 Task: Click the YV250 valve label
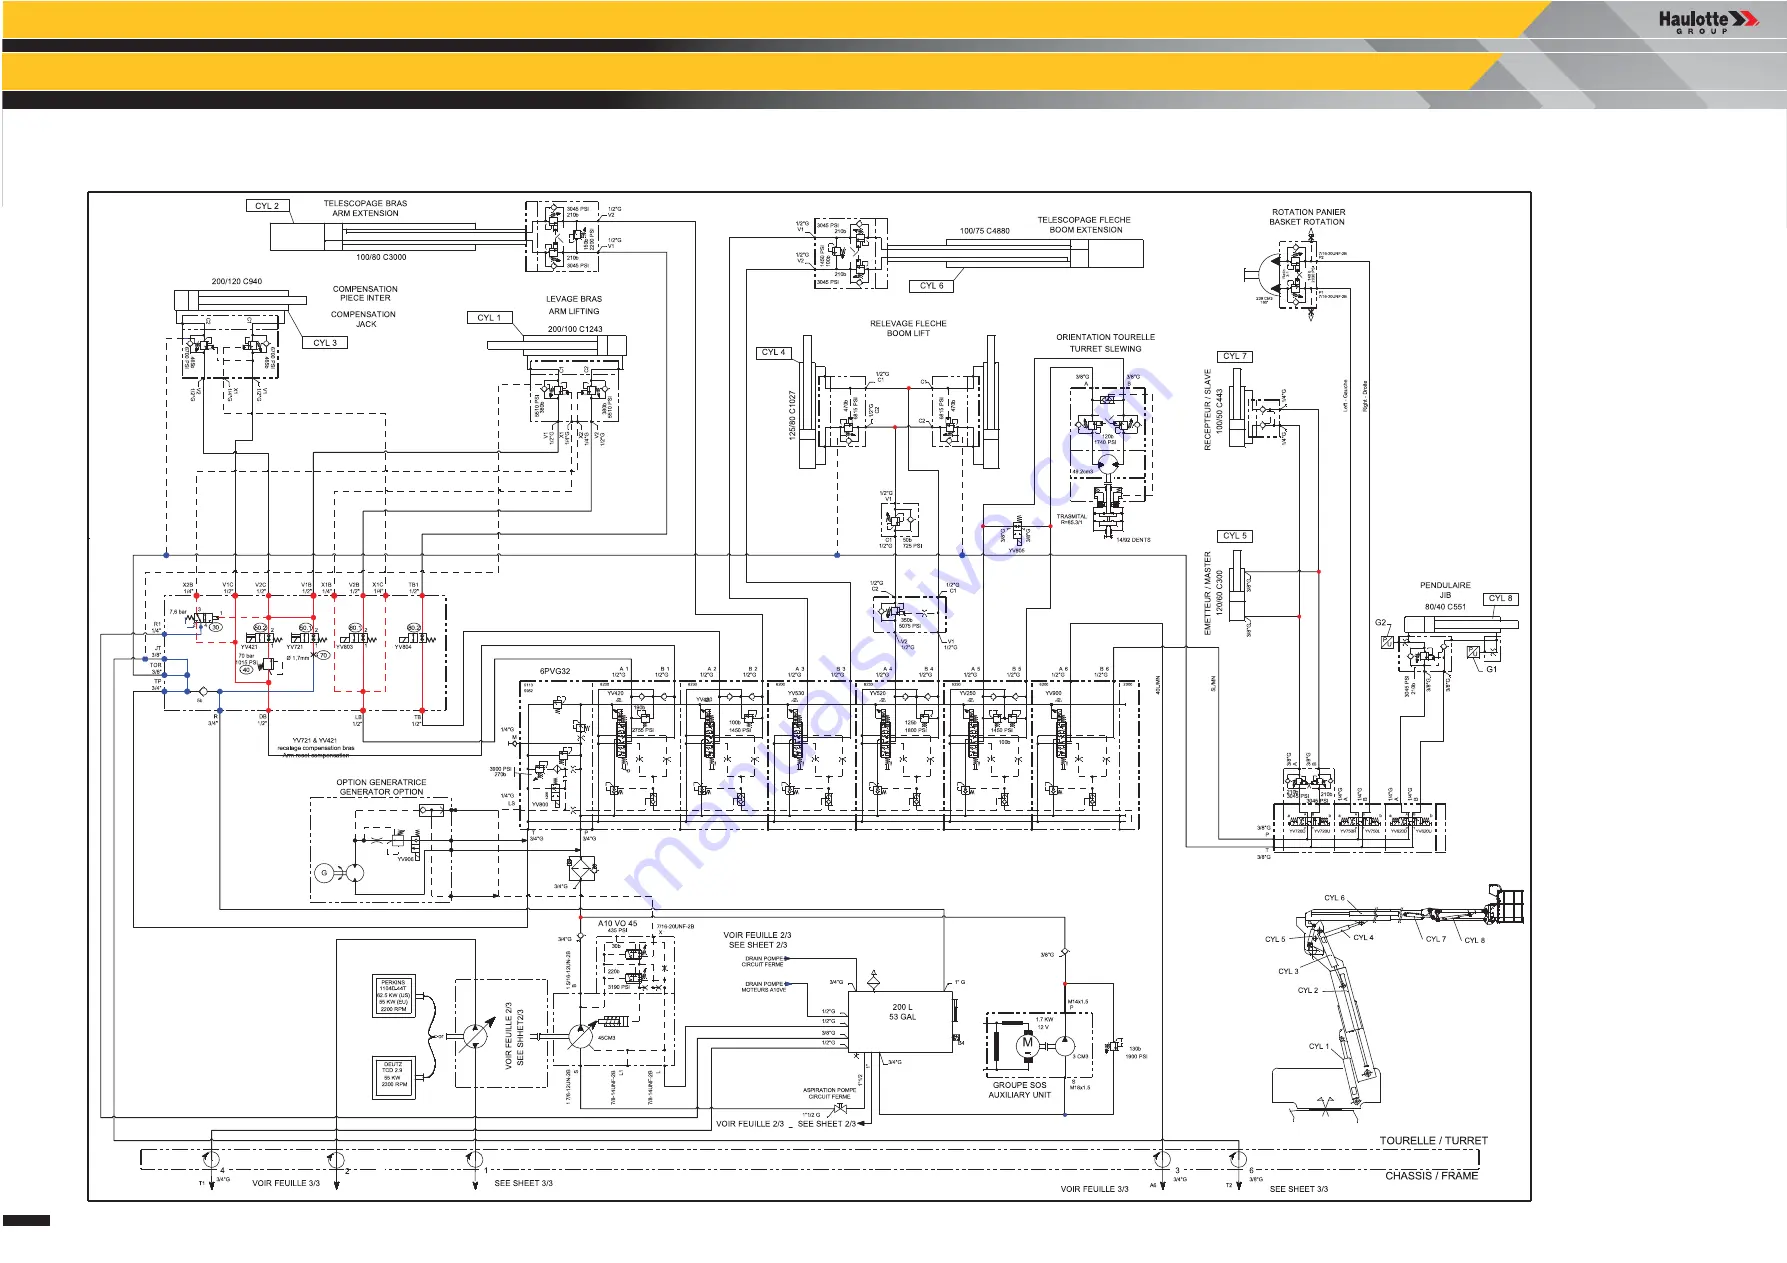click(967, 693)
